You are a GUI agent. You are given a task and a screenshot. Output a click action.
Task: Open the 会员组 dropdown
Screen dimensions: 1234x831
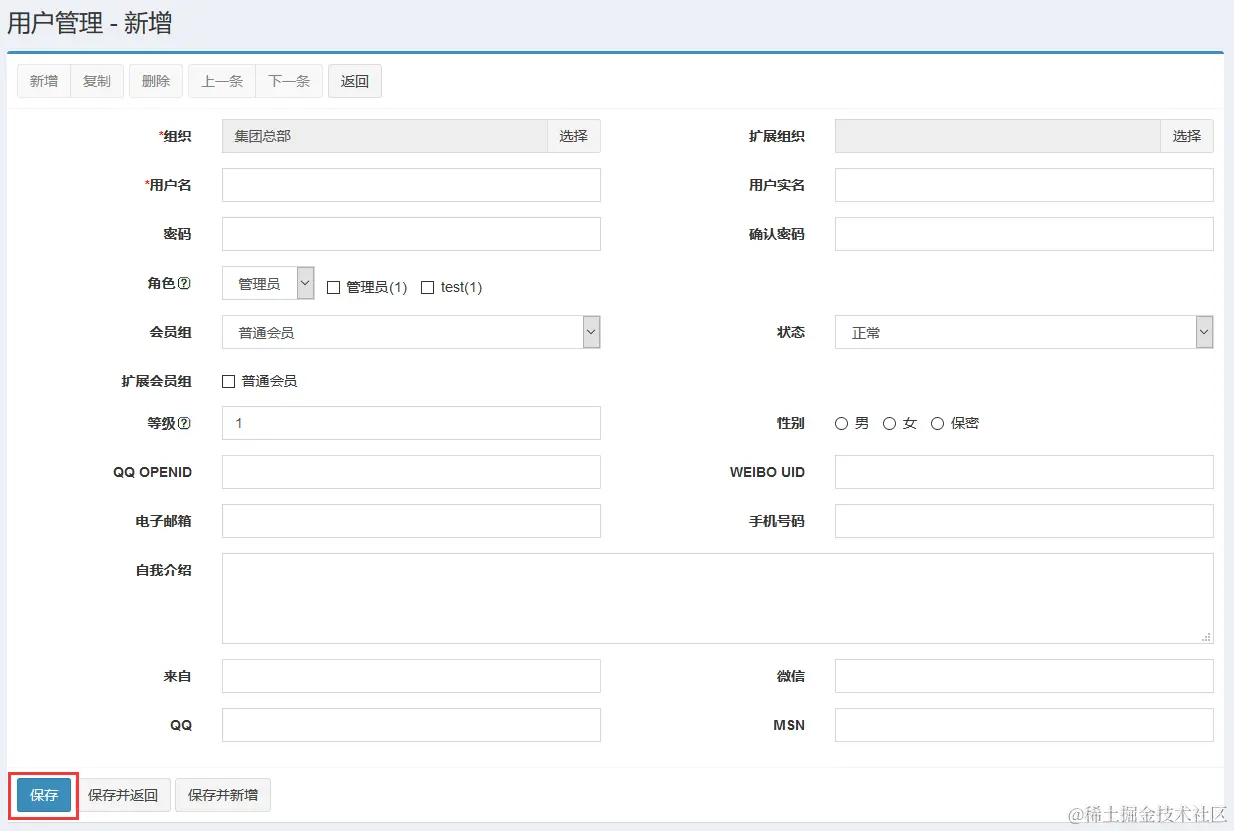click(411, 332)
